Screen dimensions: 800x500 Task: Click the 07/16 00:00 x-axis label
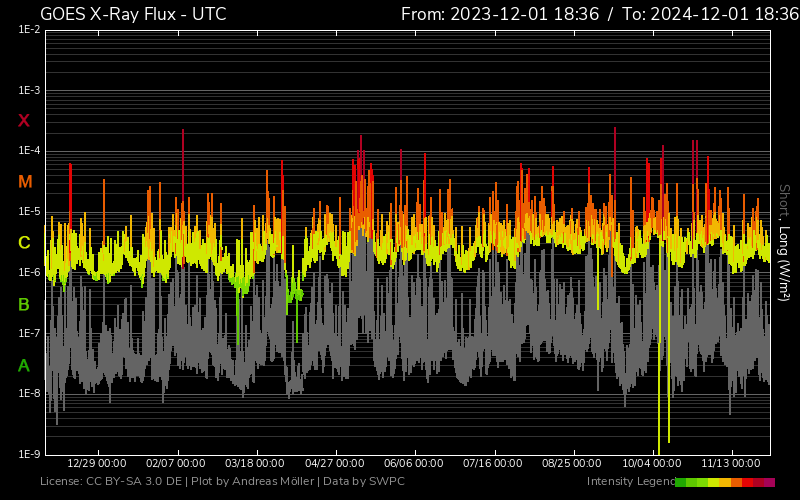click(493, 464)
